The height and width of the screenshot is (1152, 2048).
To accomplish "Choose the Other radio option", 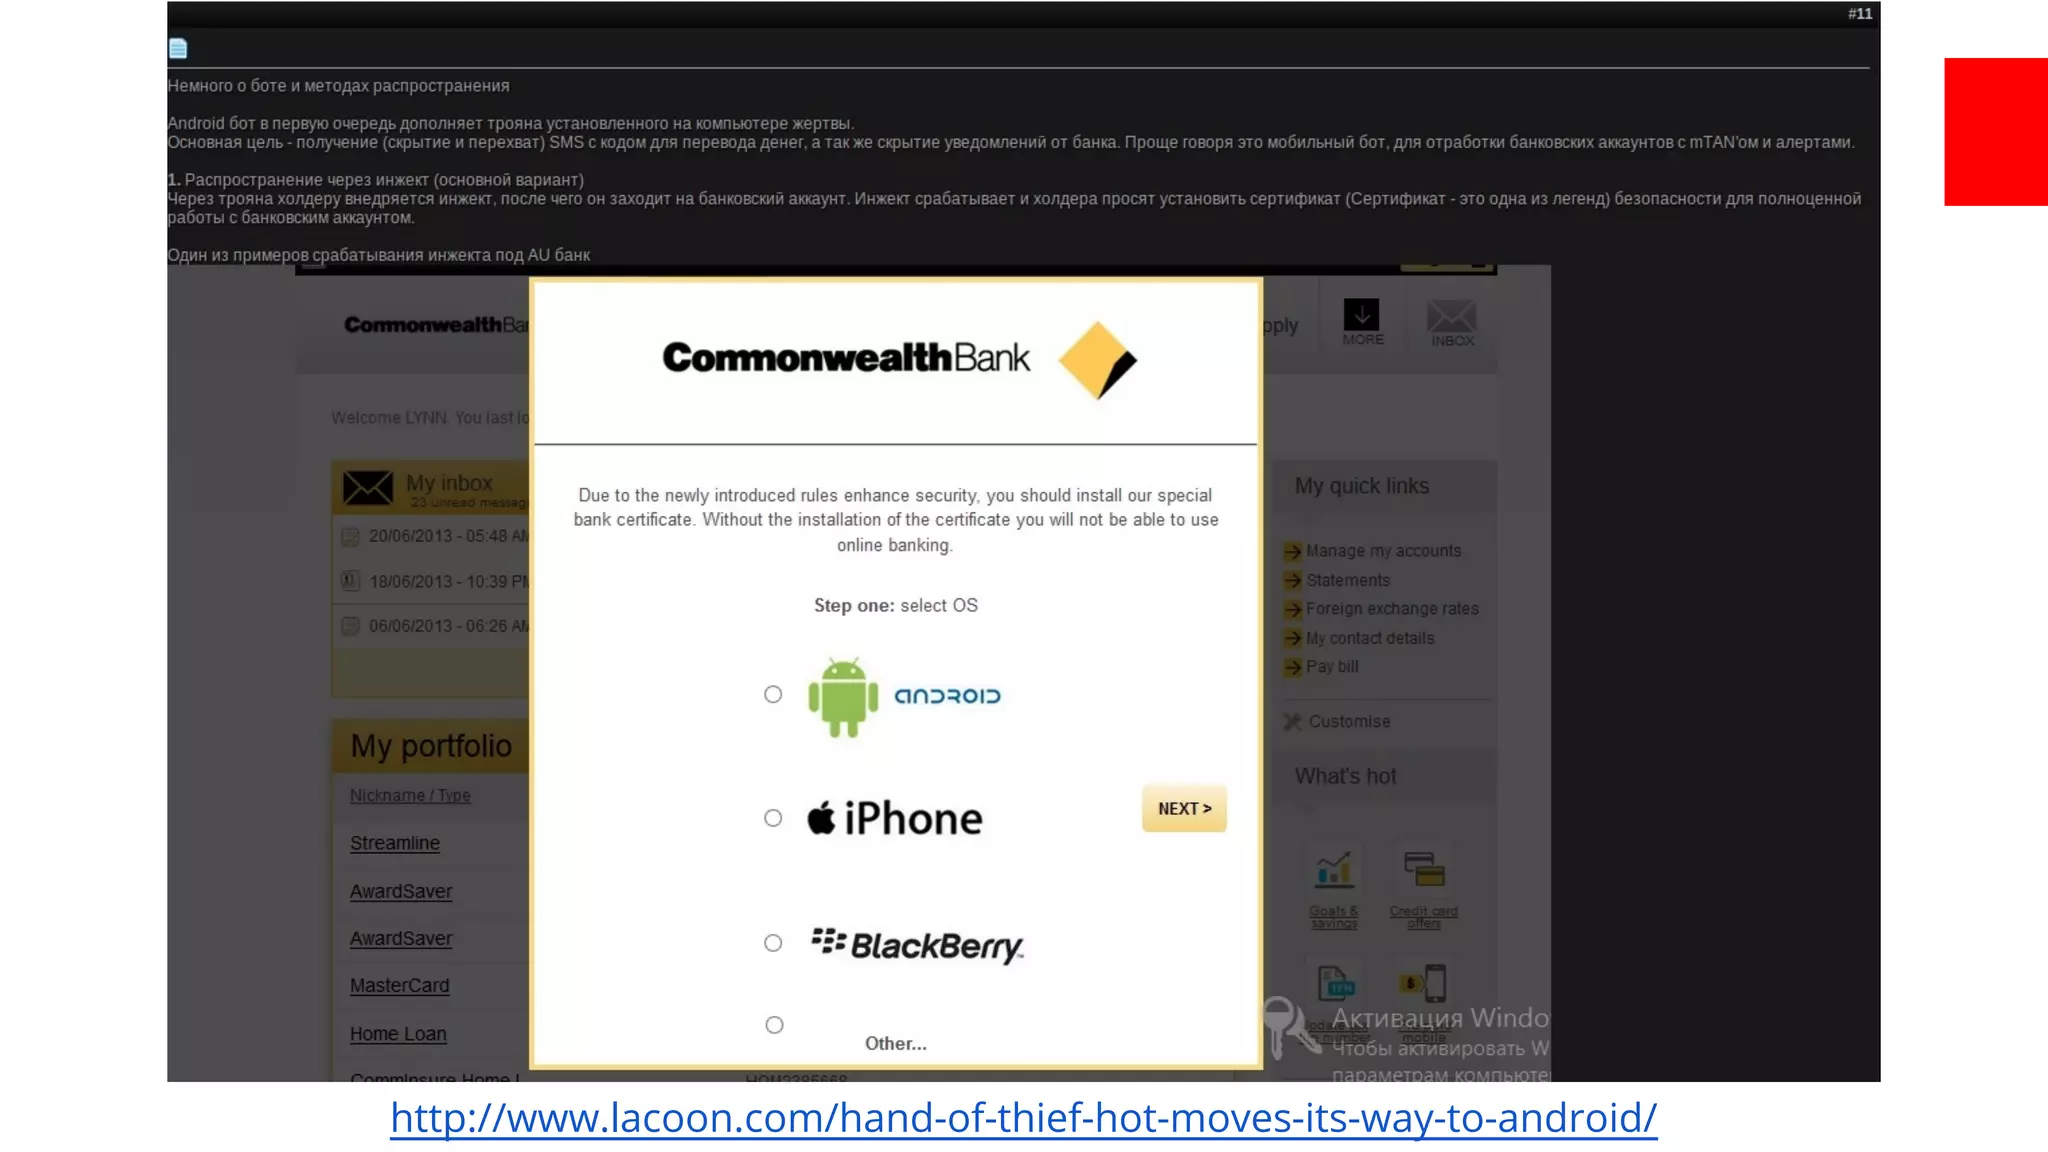I will point(774,1025).
